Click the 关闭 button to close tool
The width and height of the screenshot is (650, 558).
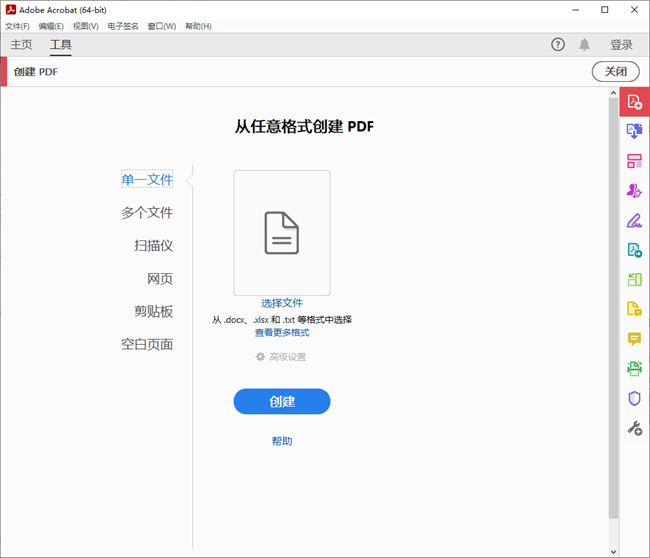[x=616, y=72]
